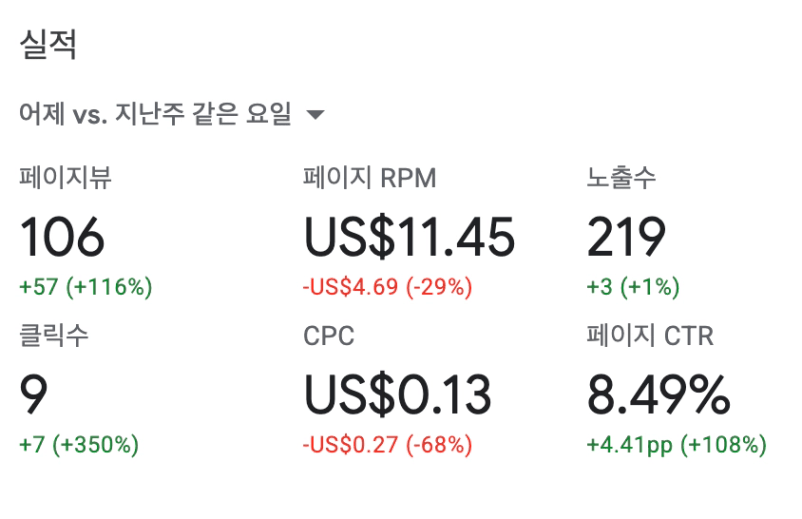802x519 pixels.
Task: Click the clicks value 9
Action: click(x=34, y=395)
